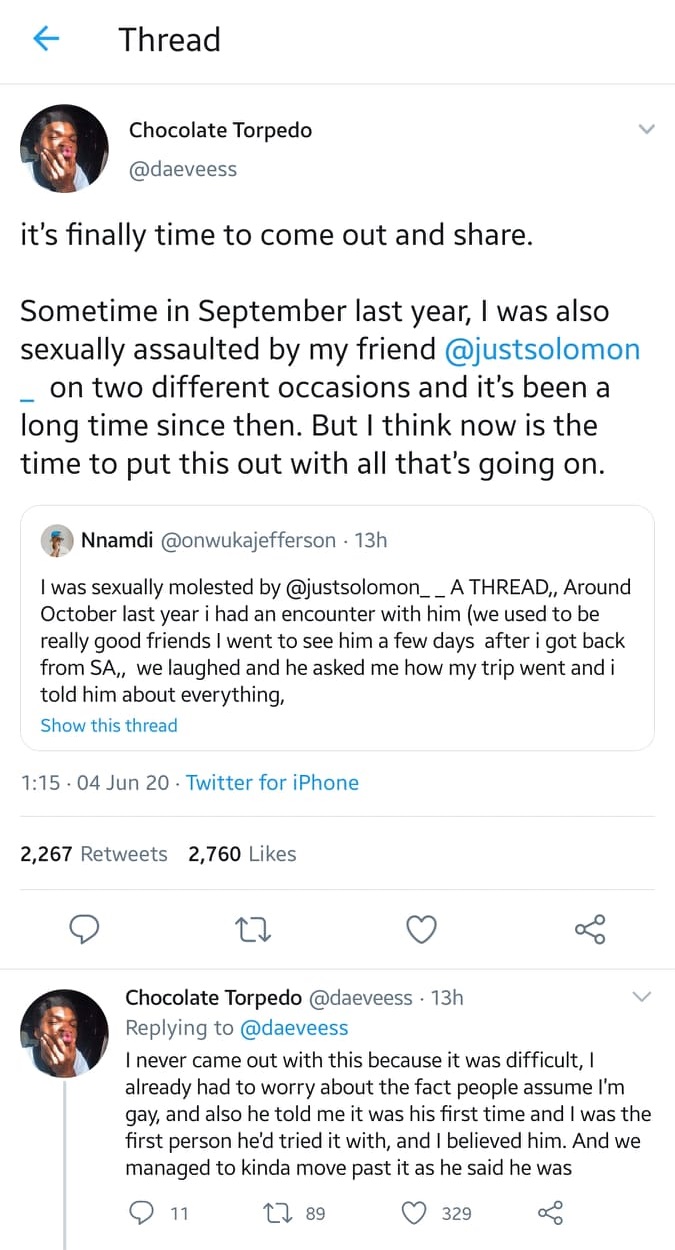Go back using the back arrow
Screen dimensions: 675x1250
pyautogui.click(x=46, y=39)
